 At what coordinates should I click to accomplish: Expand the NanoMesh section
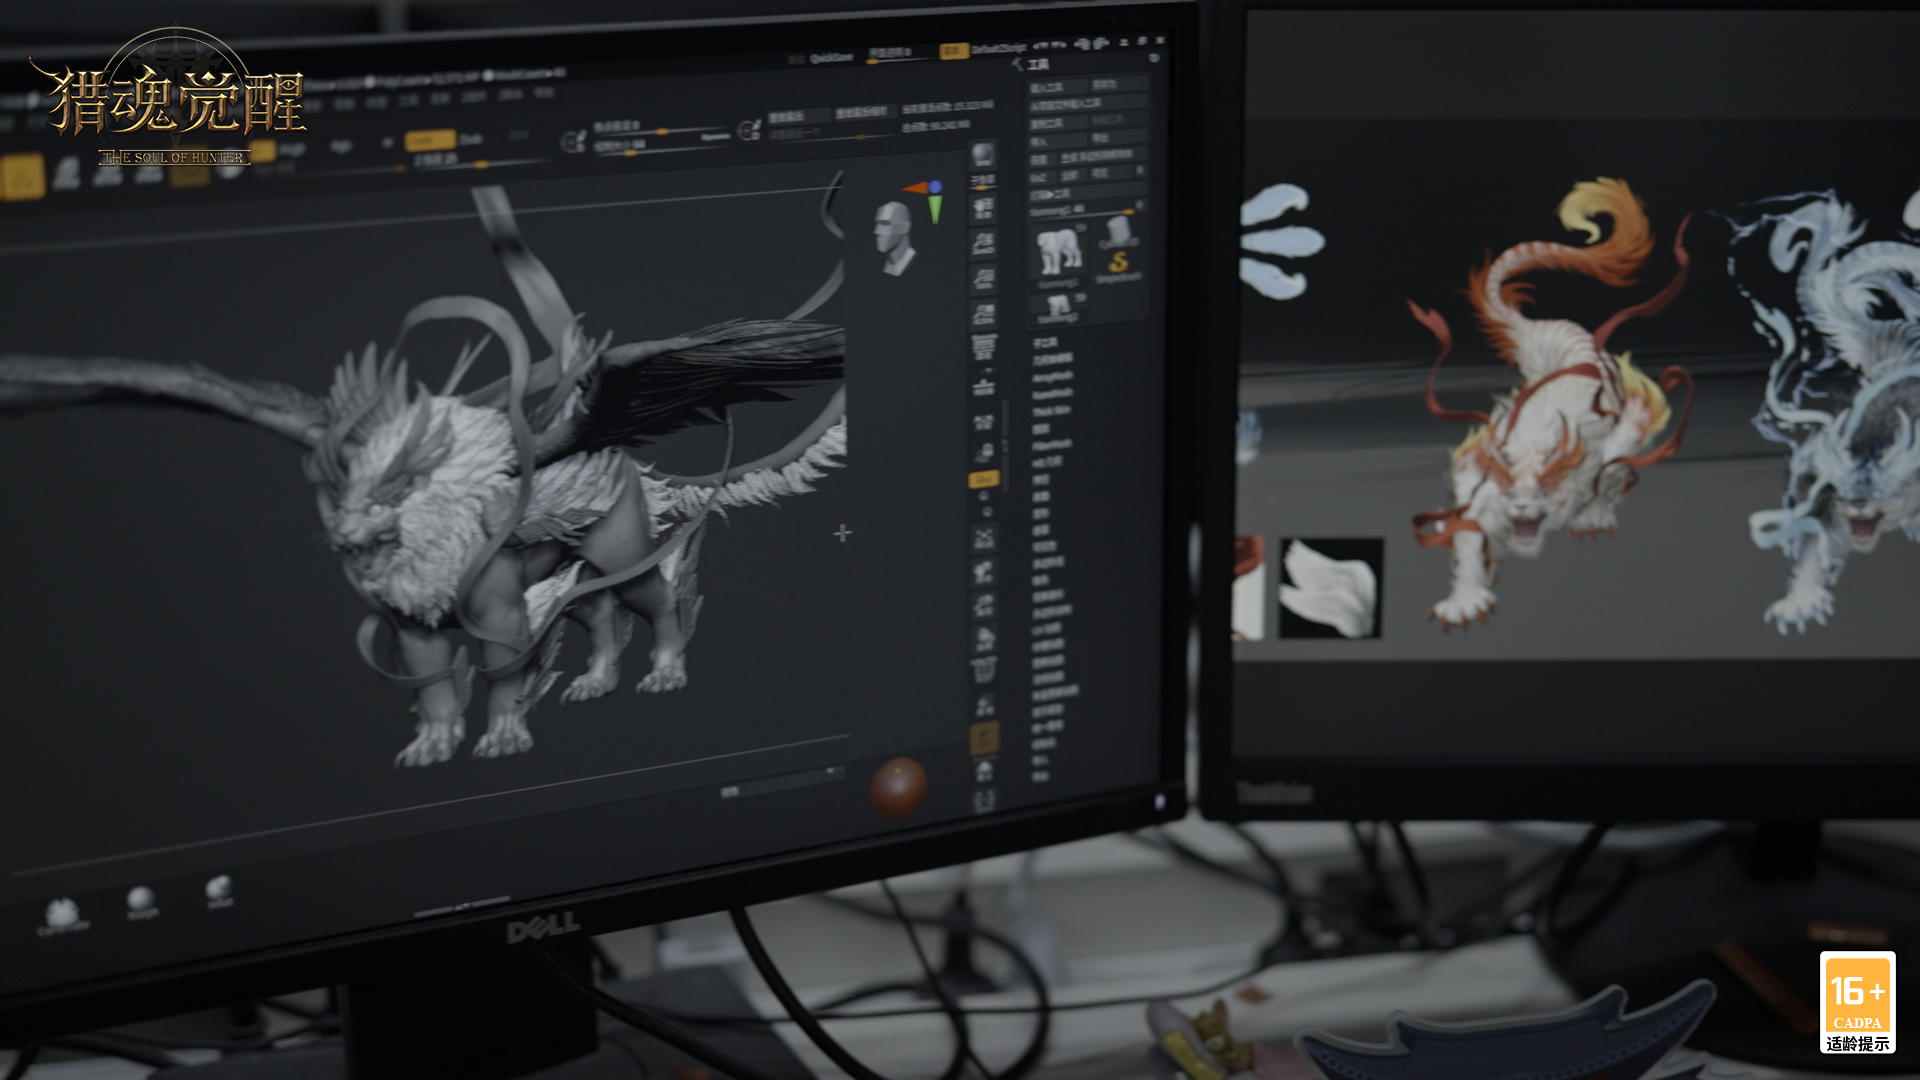pos(1052,393)
